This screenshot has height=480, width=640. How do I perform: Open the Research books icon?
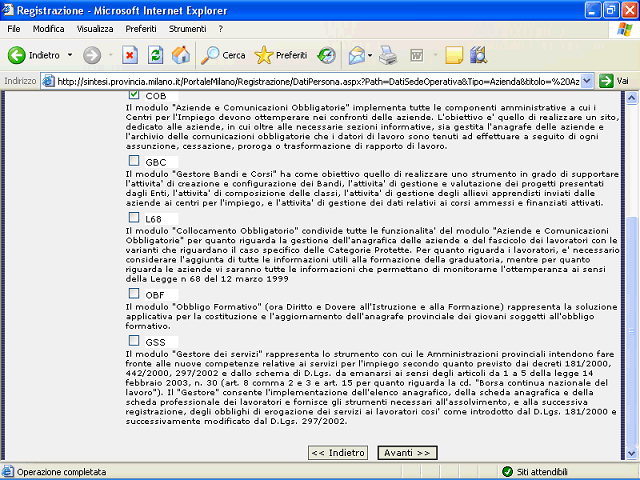click(x=478, y=55)
